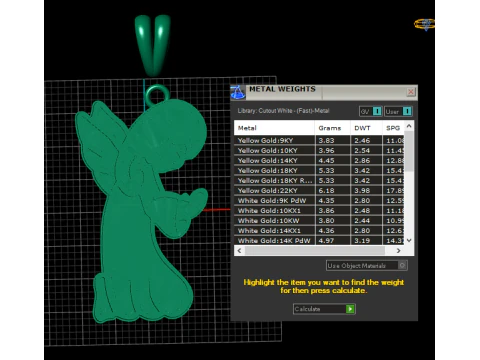
Task: Select the White Gold:9K PdW row
Action: 319,200
